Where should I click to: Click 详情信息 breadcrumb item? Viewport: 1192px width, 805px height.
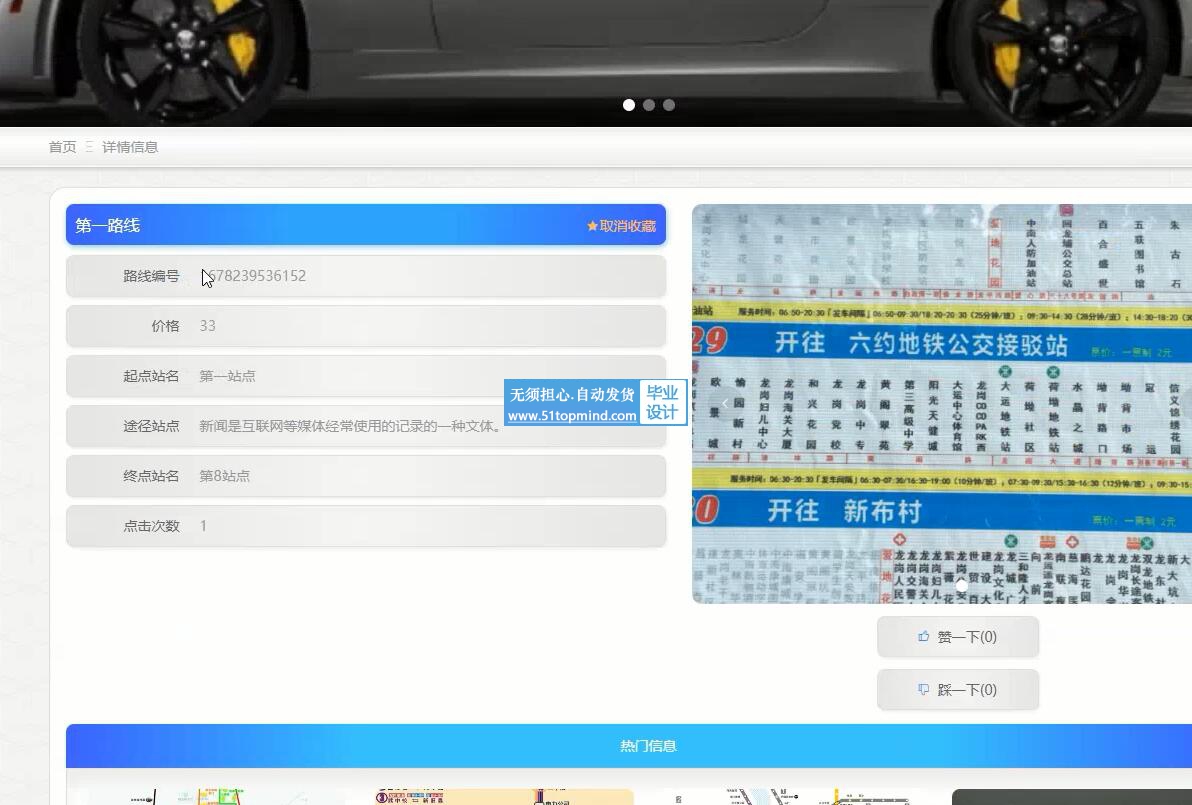click(x=130, y=147)
